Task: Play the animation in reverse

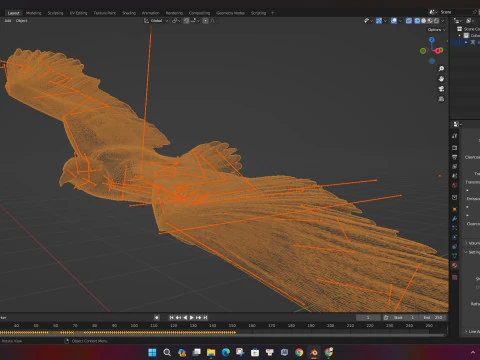Action: coord(185,318)
